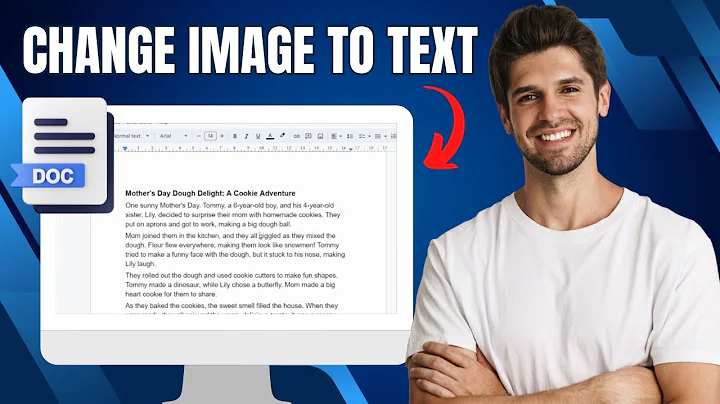
Task: Increase font size with plus button
Action: point(222,136)
